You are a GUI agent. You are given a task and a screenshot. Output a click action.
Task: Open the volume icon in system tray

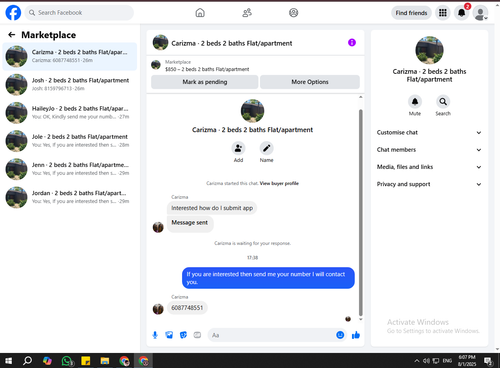[x=426, y=361]
